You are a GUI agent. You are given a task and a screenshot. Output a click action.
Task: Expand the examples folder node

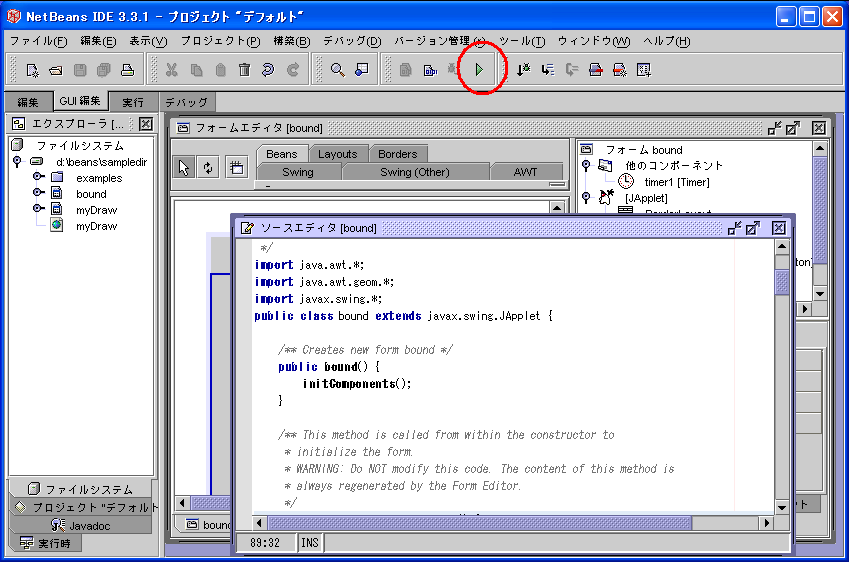click(38, 177)
